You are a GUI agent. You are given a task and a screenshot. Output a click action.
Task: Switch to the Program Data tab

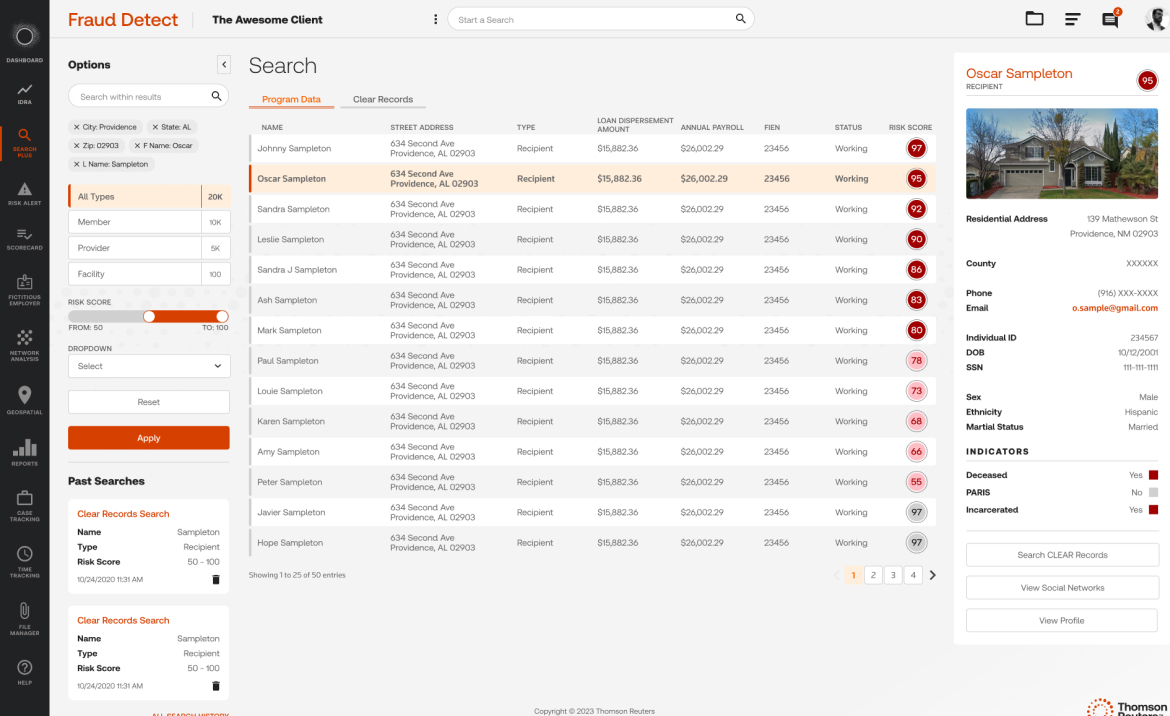(x=291, y=99)
